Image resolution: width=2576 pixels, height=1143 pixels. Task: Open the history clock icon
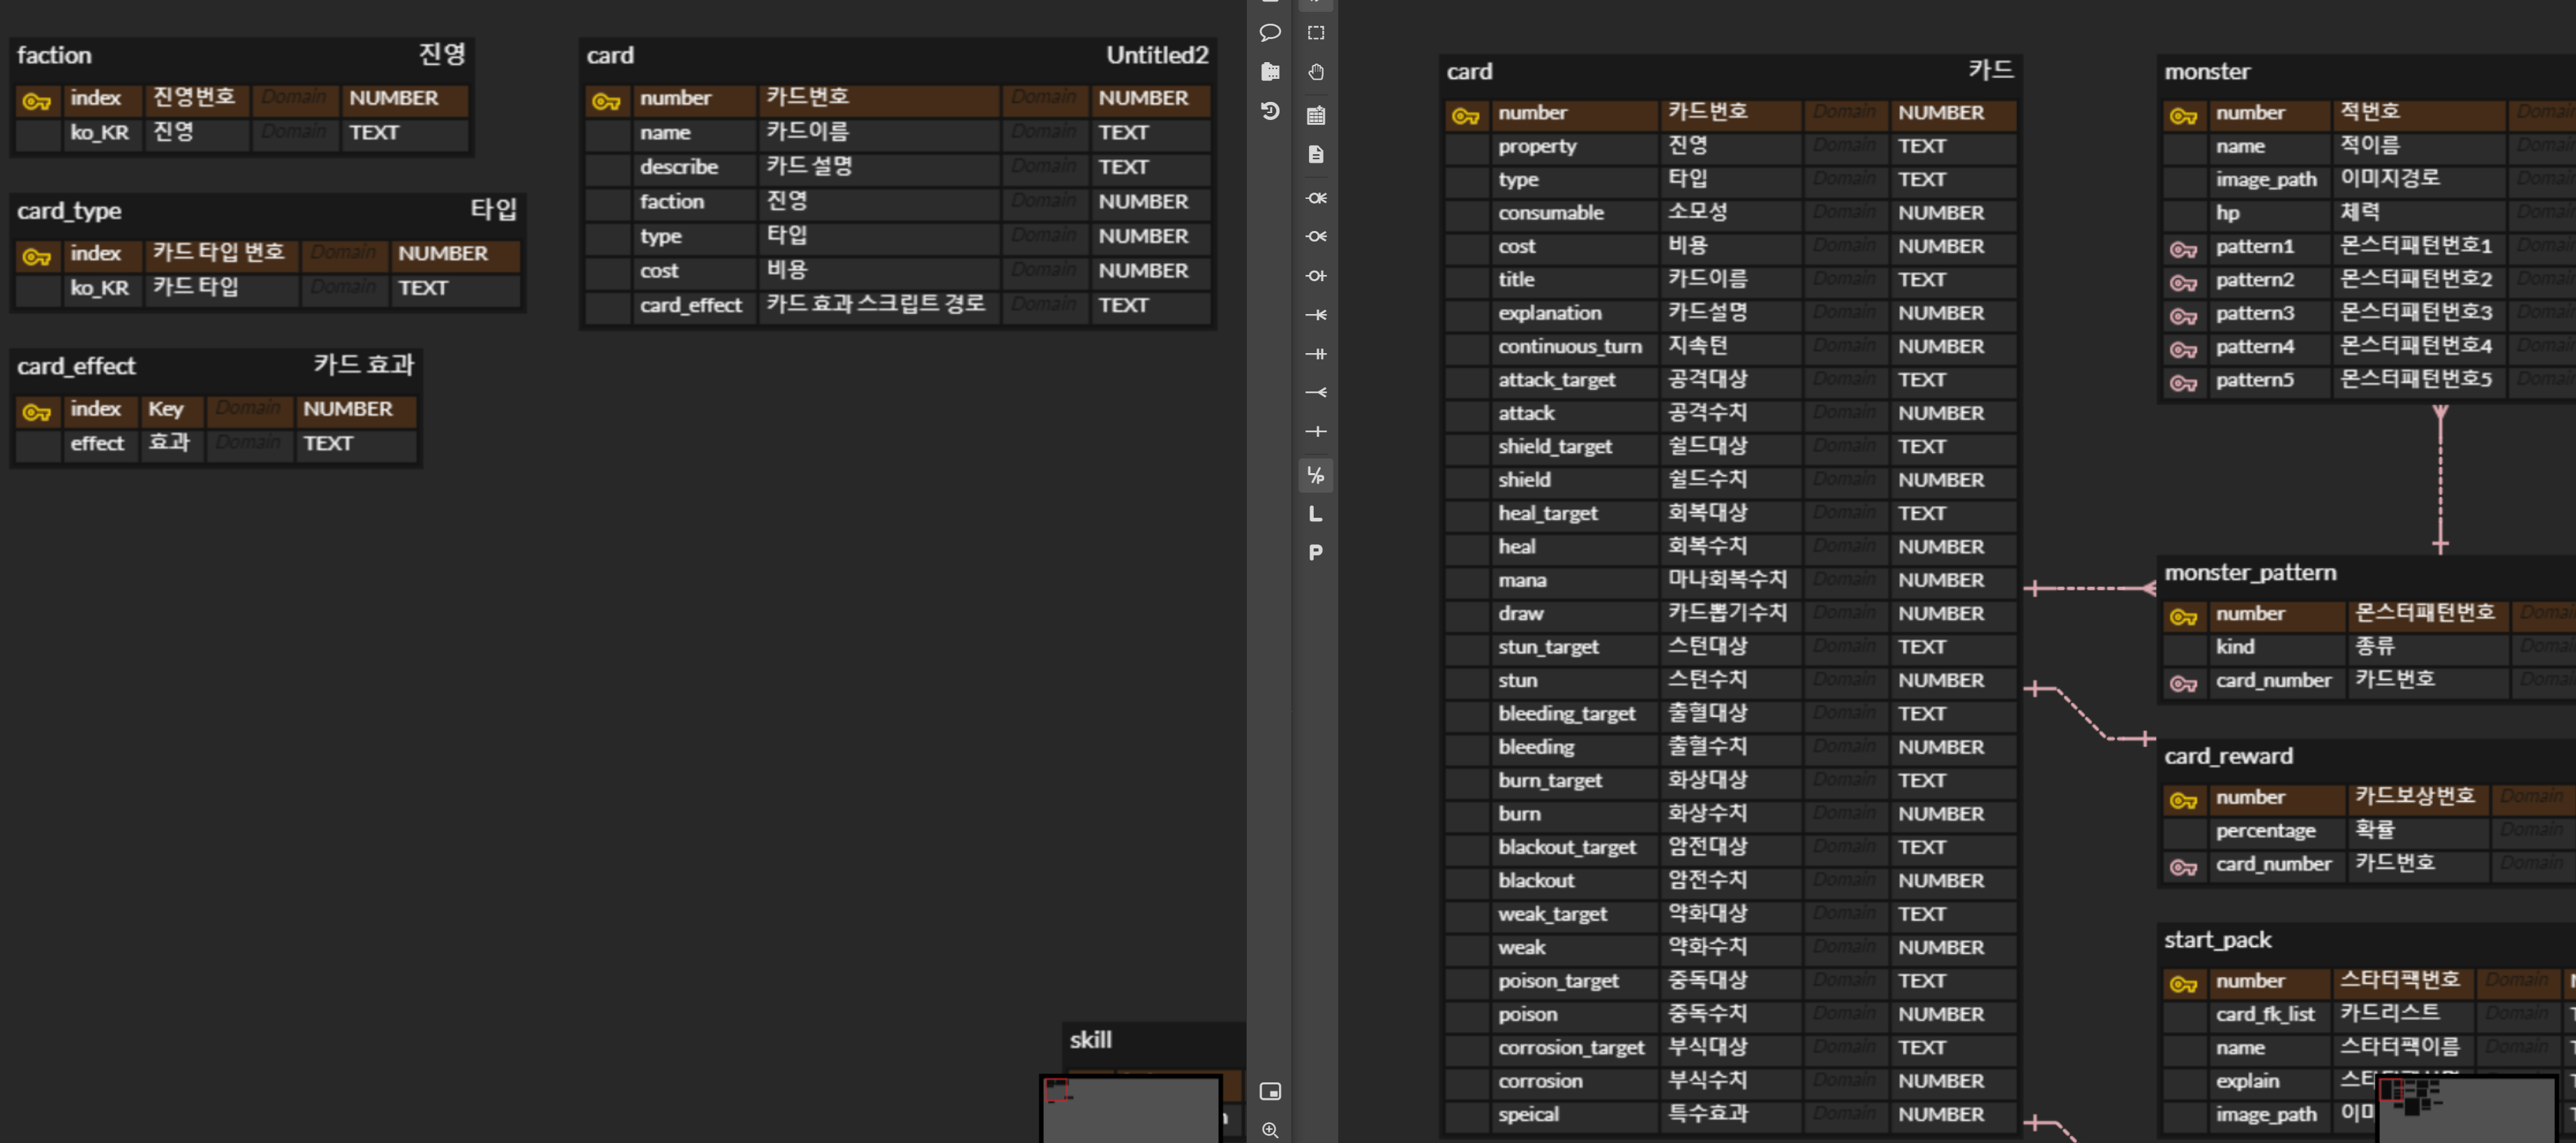pyautogui.click(x=1270, y=111)
